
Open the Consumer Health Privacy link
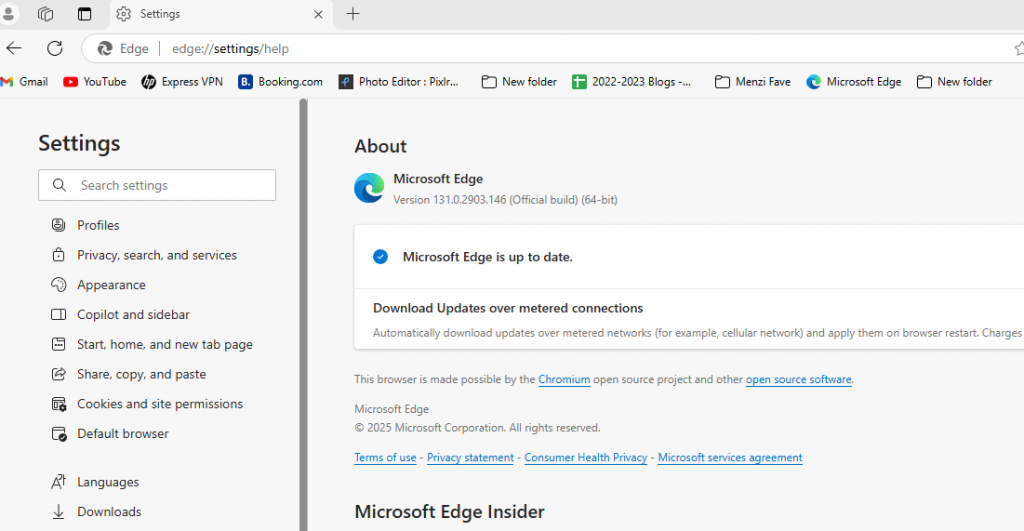pyautogui.click(x=586, y=458)
